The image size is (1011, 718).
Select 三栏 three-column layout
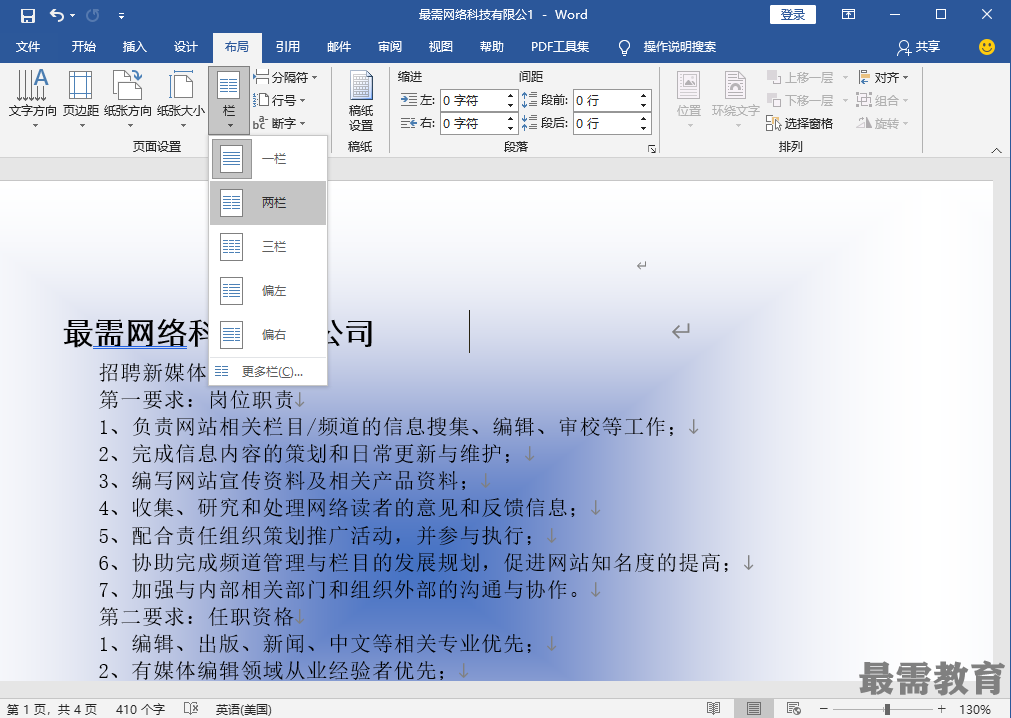(x=268, y=246)
